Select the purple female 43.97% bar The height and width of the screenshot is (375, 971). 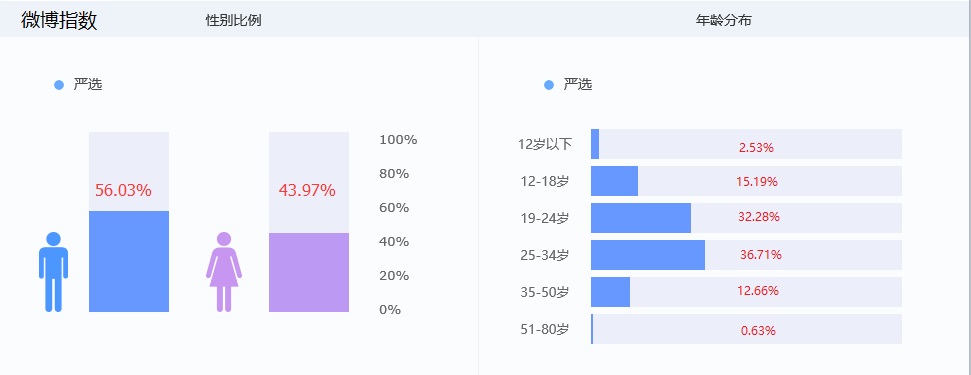(309, 272)
